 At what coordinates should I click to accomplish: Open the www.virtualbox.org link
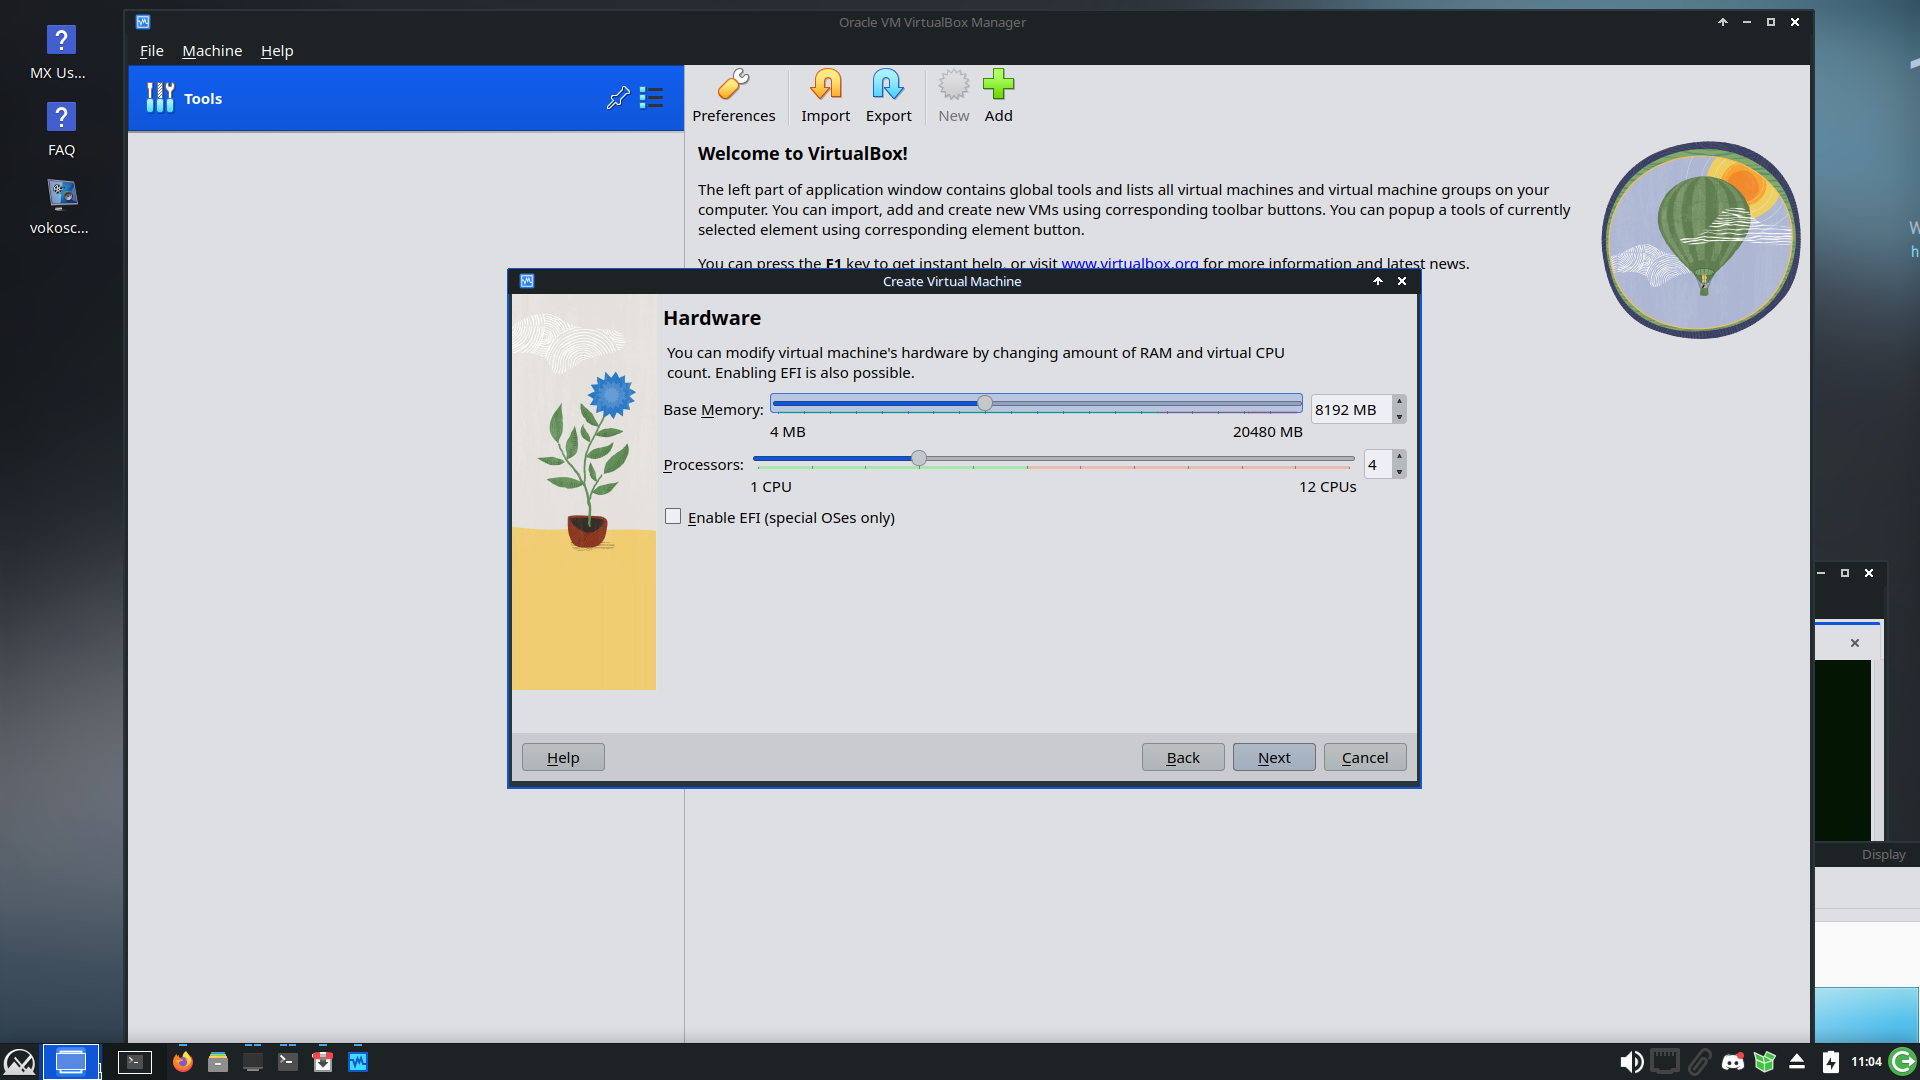click(x=1129, y=264)
